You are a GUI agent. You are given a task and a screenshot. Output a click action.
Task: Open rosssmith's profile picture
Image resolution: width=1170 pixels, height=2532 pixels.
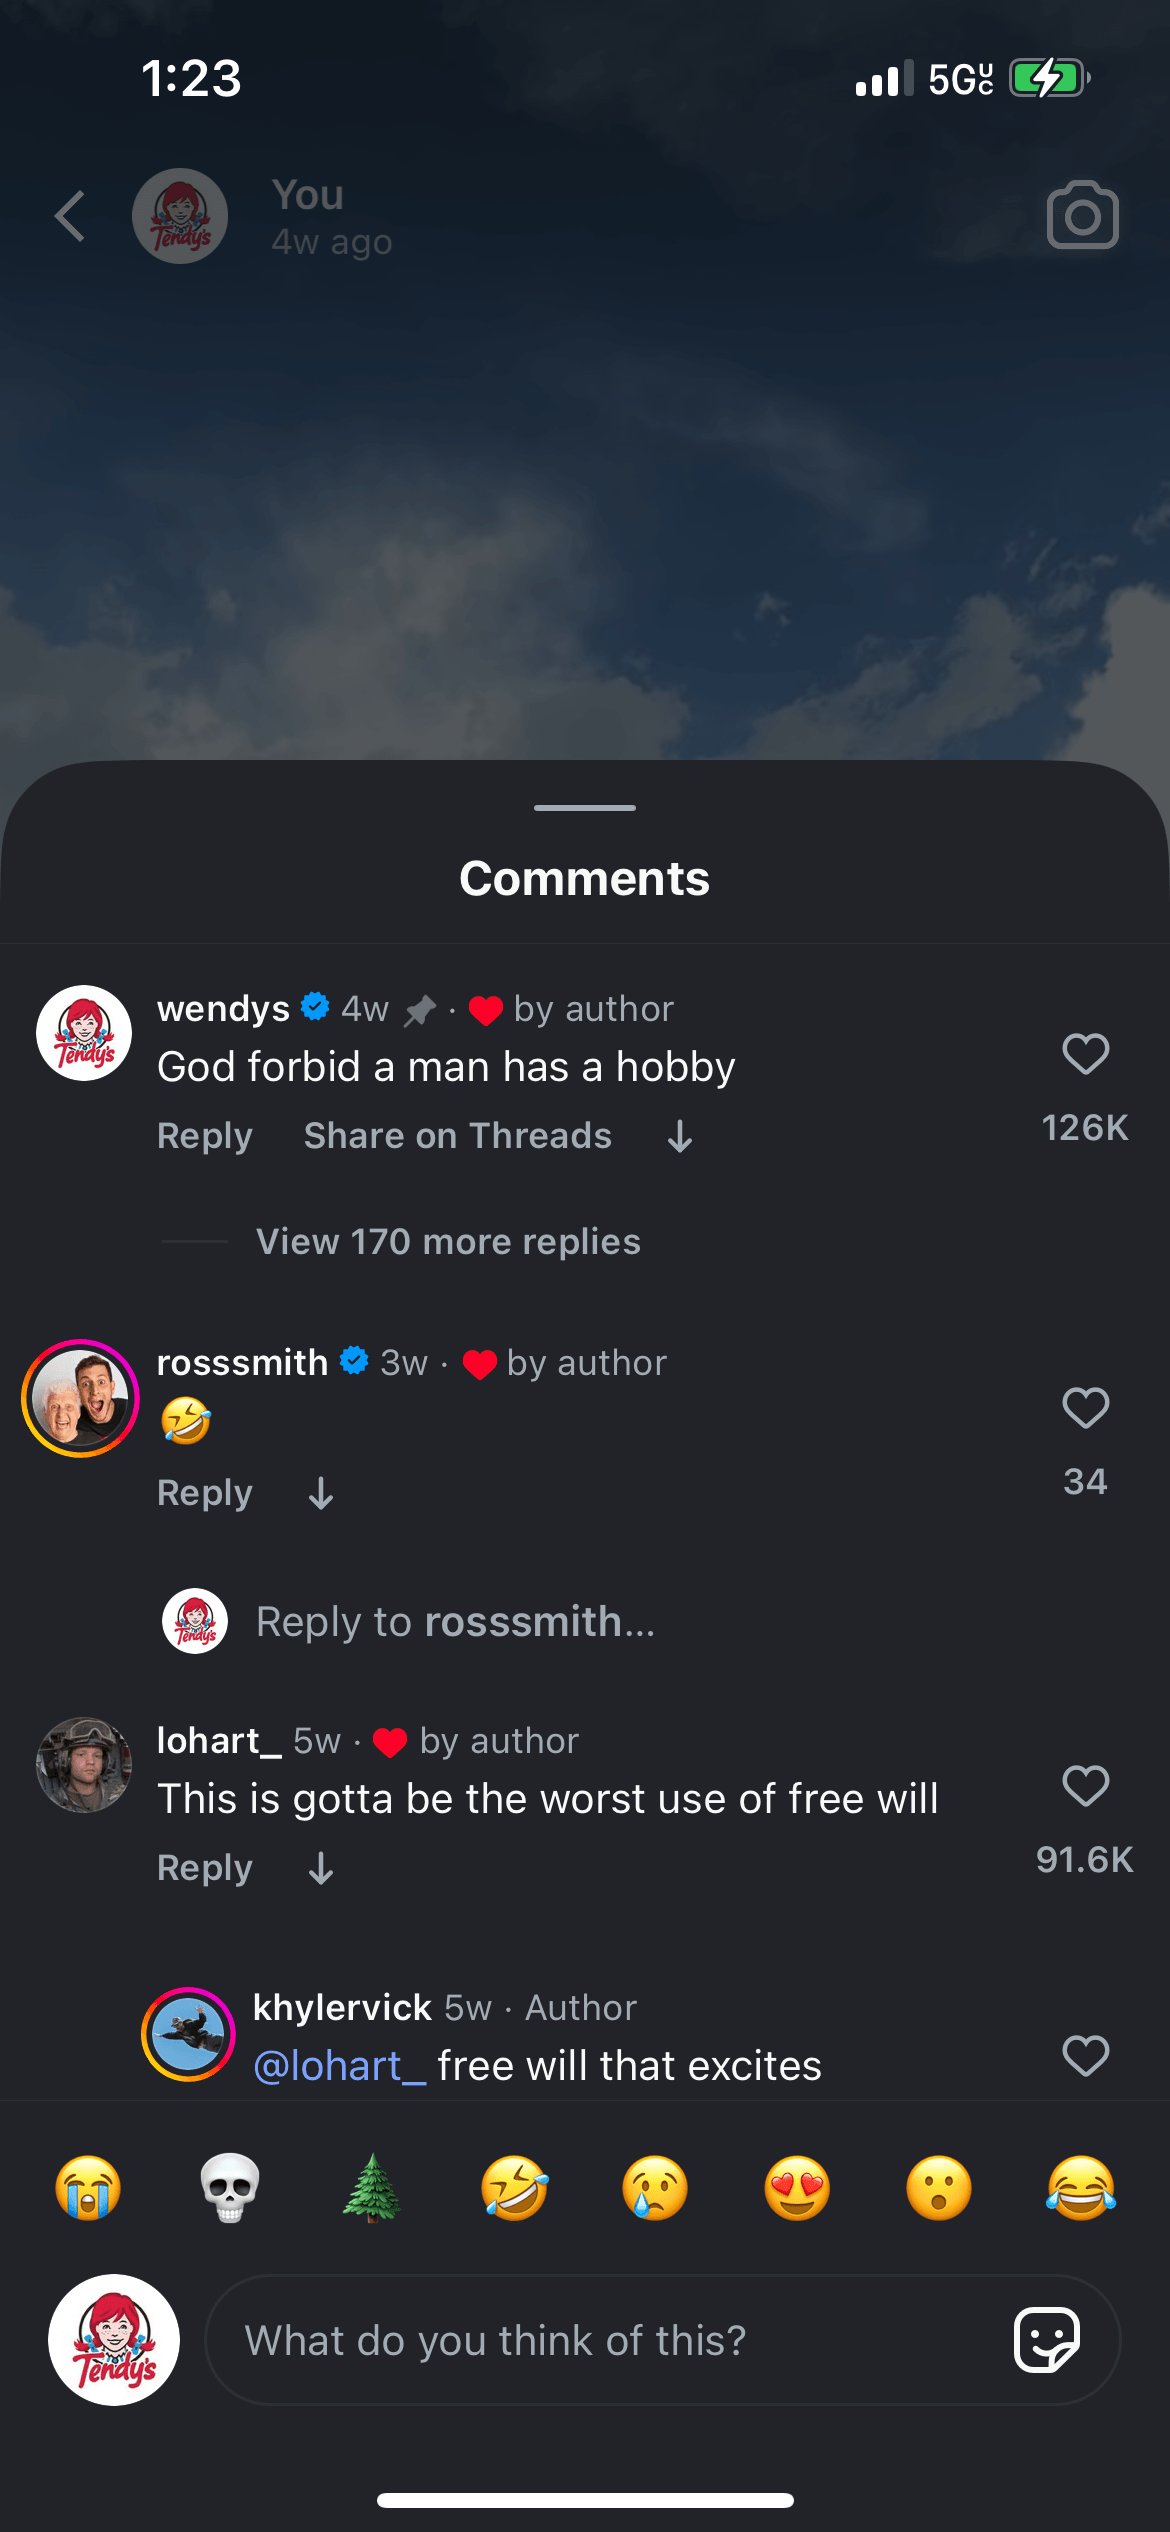click(81, 1398)
